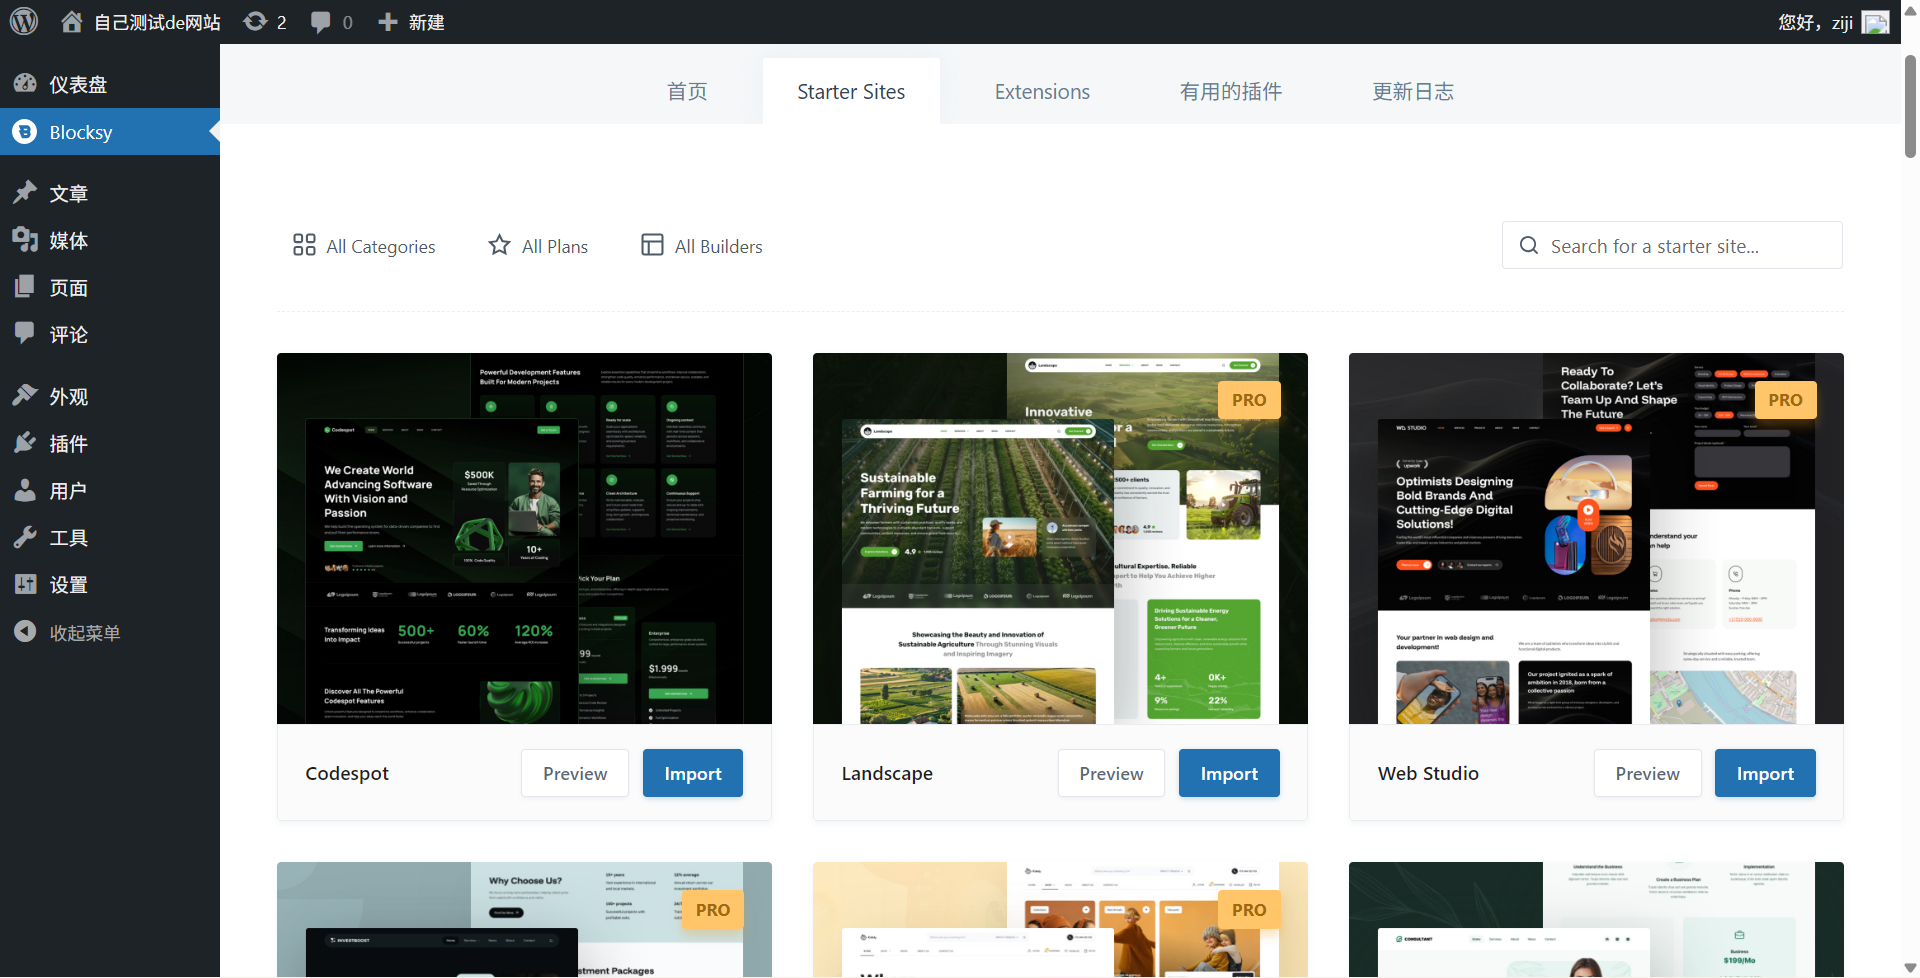This screenshot has width=1920, height=978.
Task: Click the 媒体 media icon
Action: [25, 239]
